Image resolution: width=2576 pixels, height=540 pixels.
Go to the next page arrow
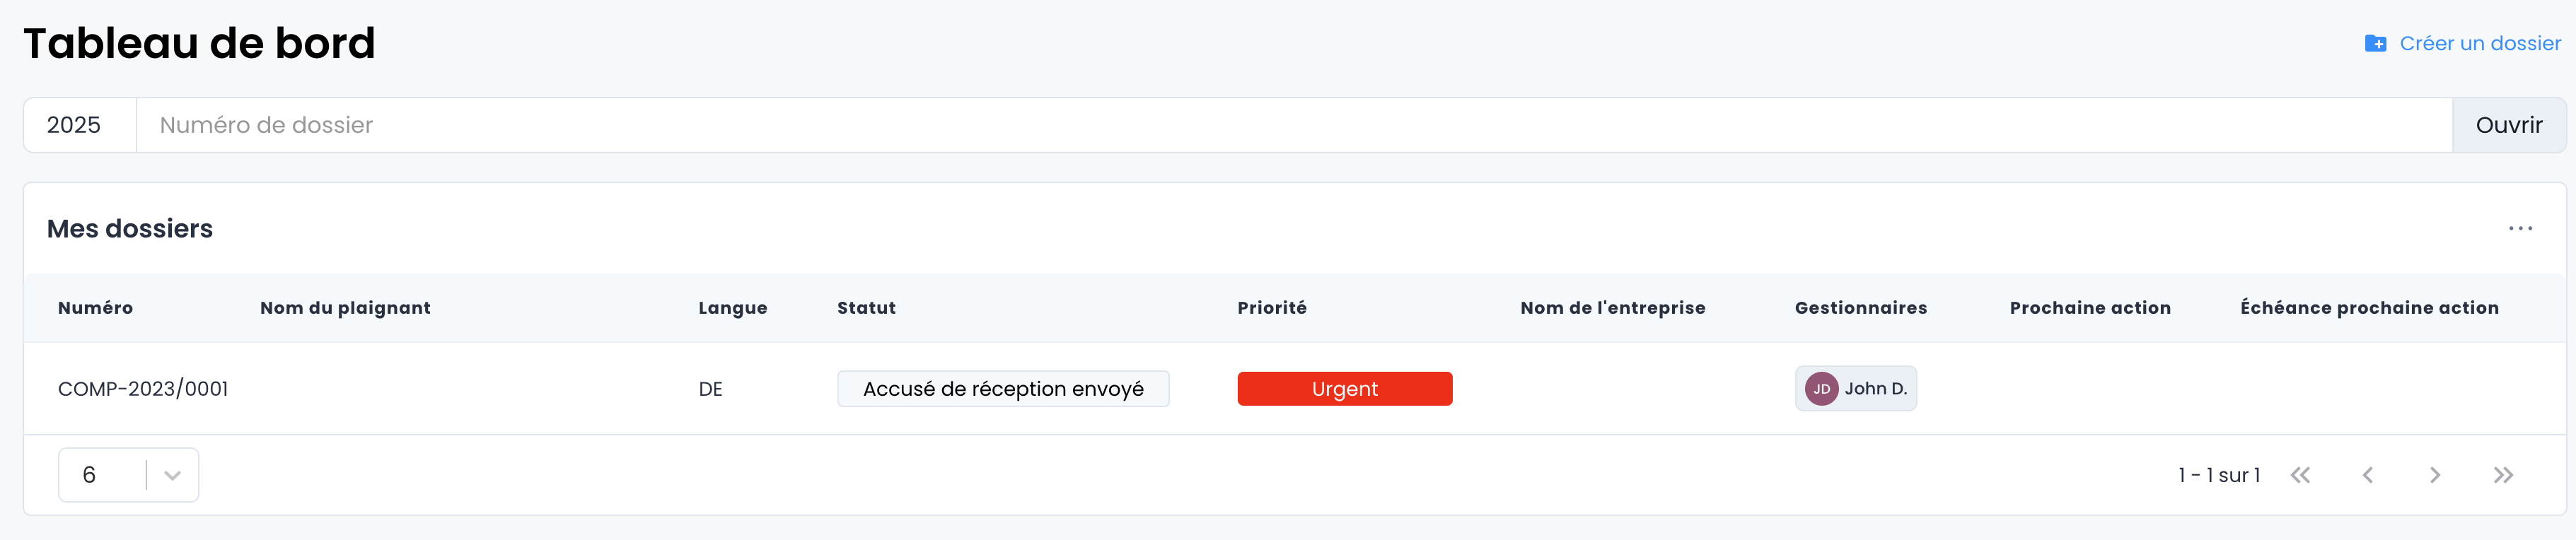[x=2435, y=475]
